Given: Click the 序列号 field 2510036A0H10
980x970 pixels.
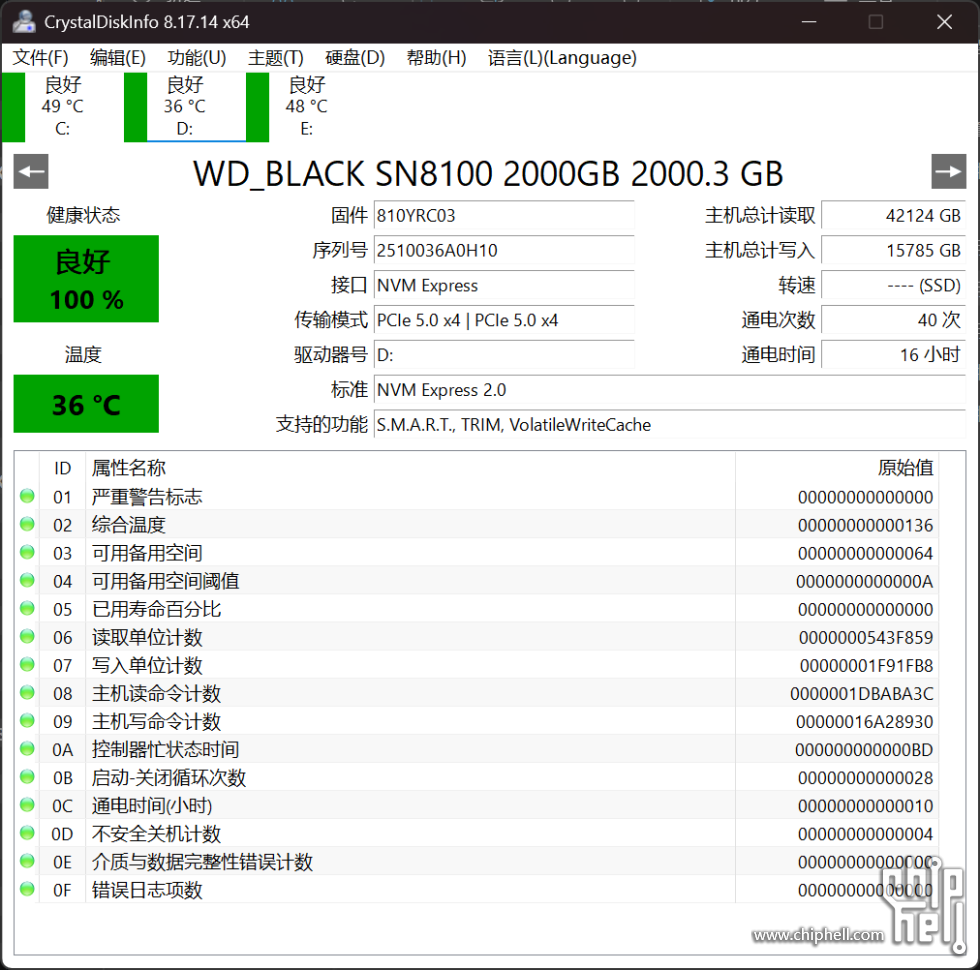Looking at the screenshot, I should pos(504,251).
